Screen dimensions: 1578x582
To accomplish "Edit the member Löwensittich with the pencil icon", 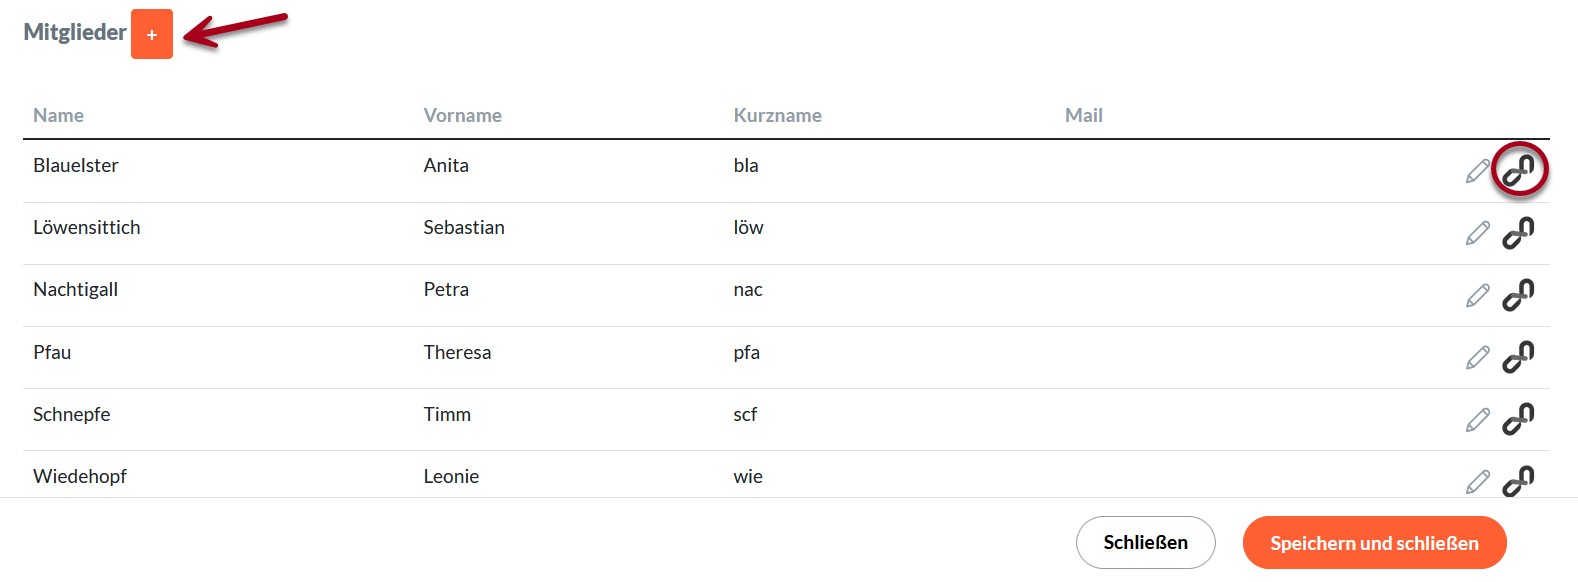I will point(1478,232).
